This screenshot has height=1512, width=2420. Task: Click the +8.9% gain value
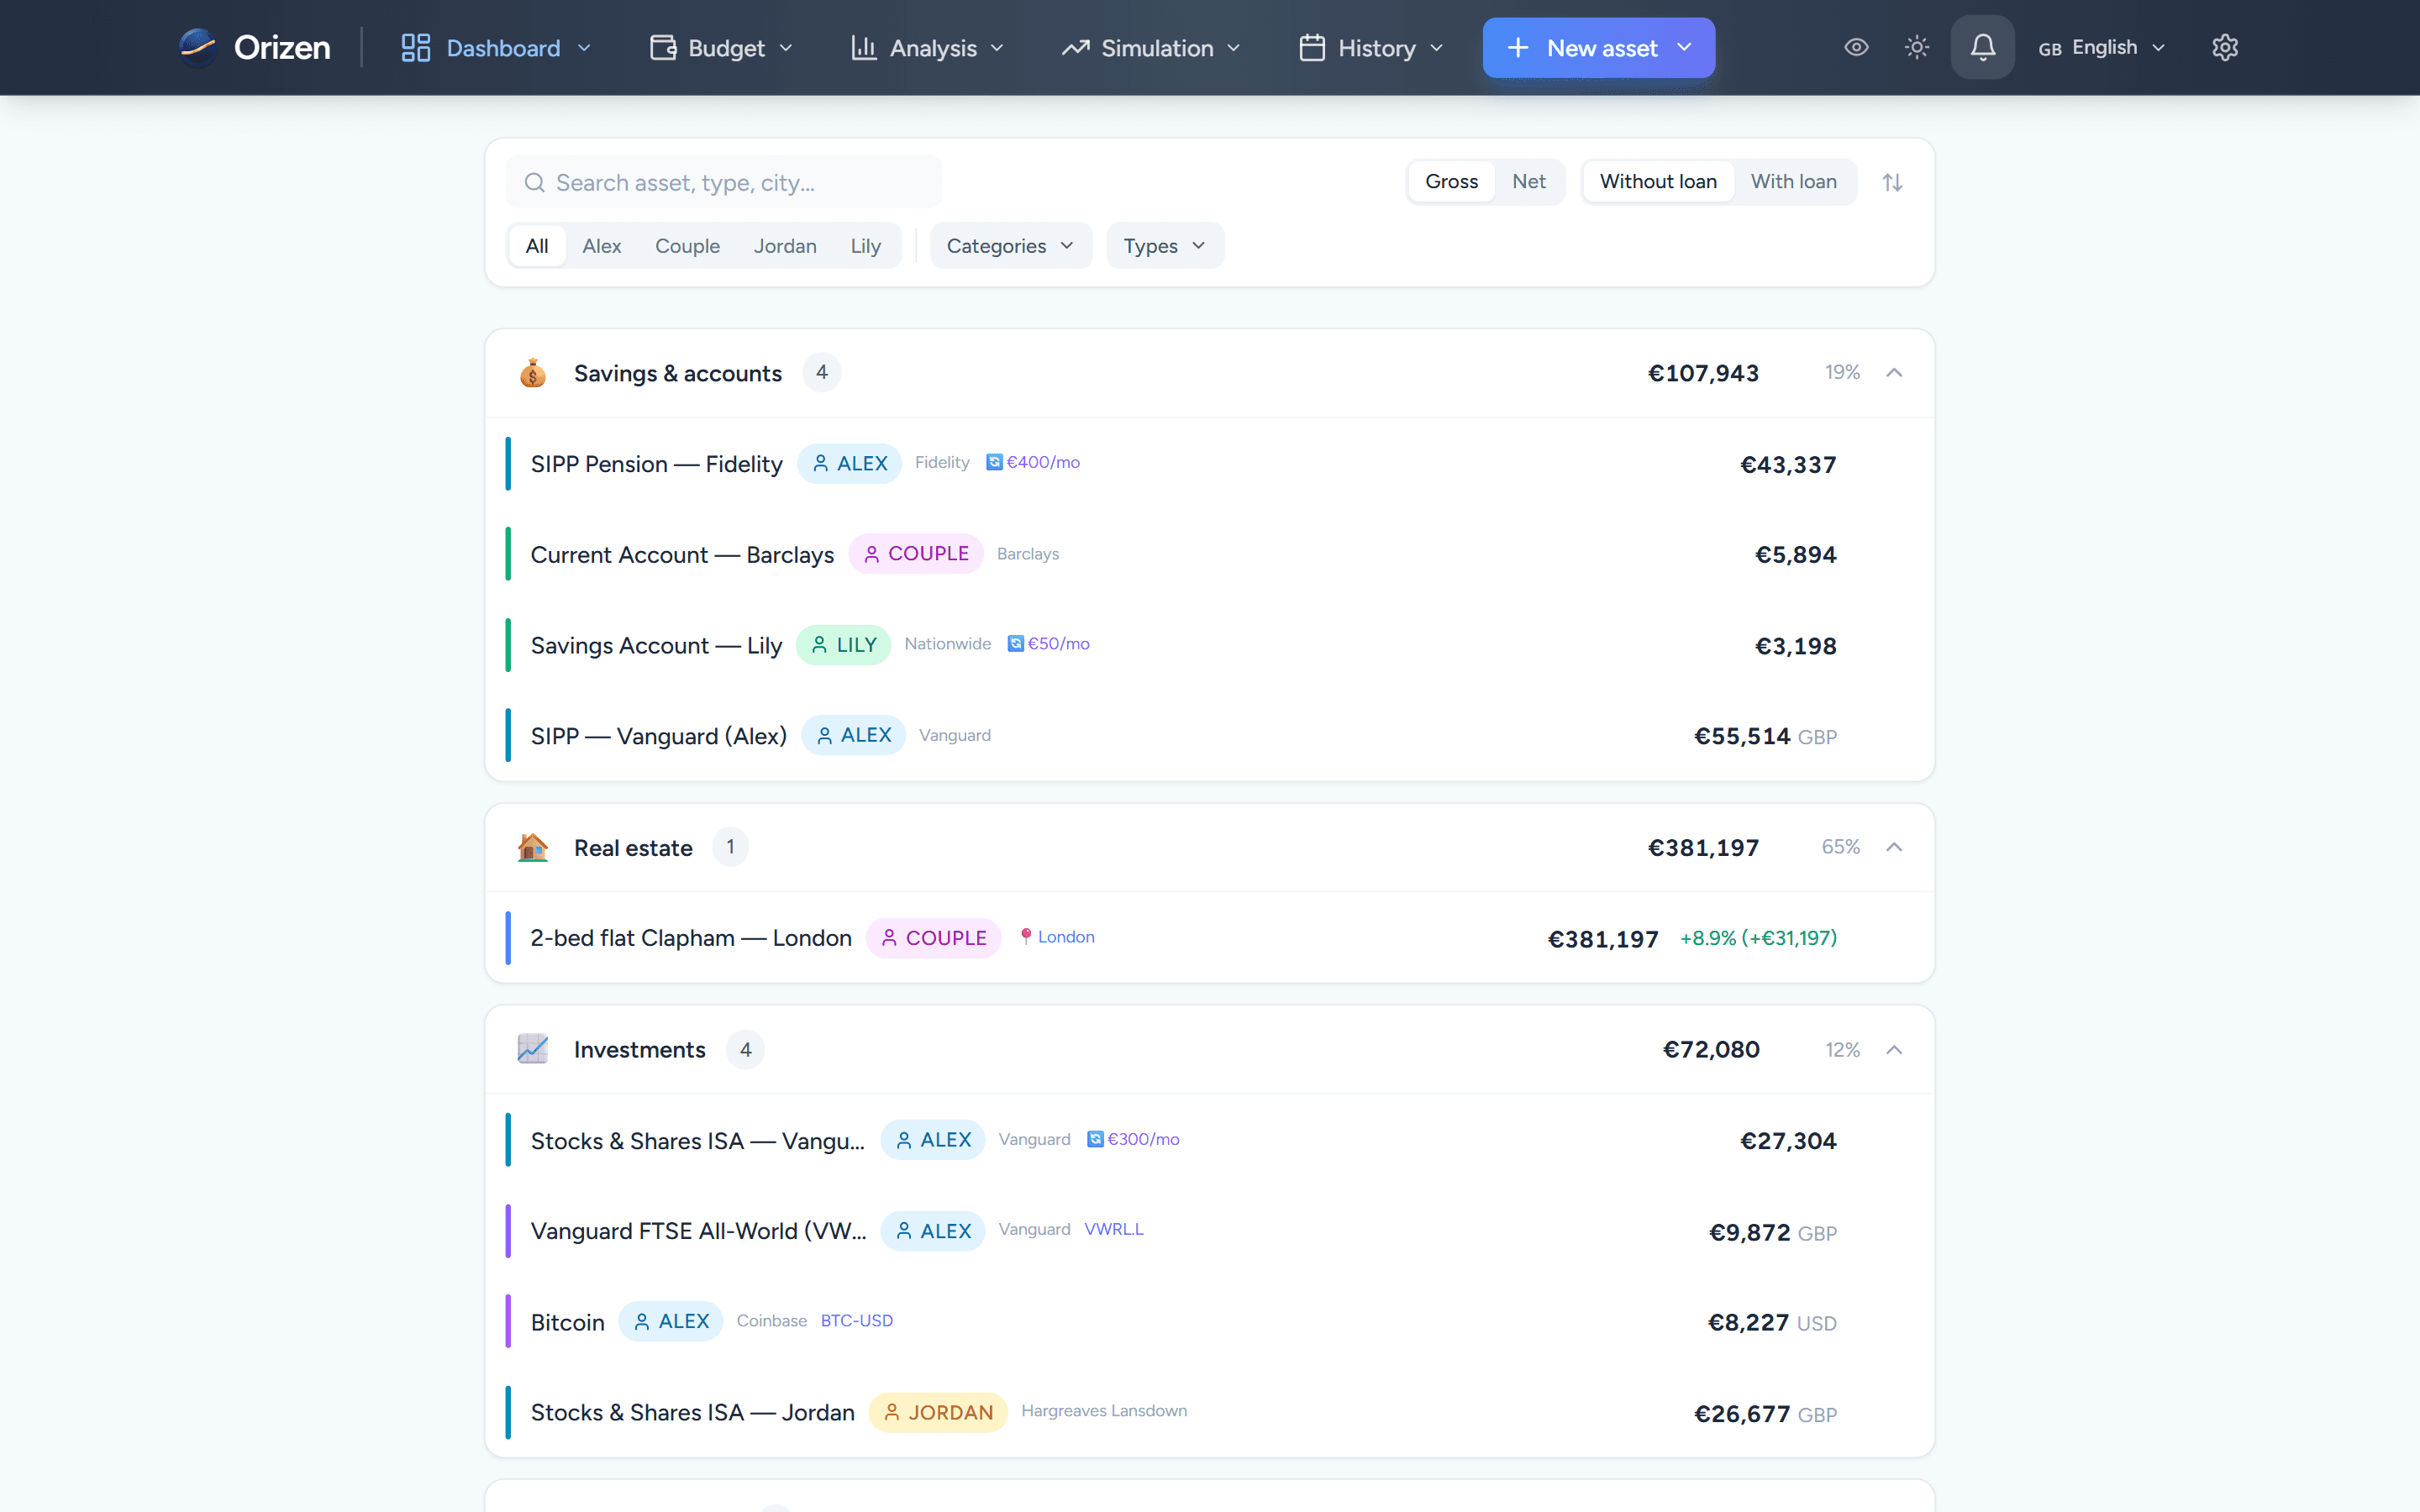(x=1758, y=938)
